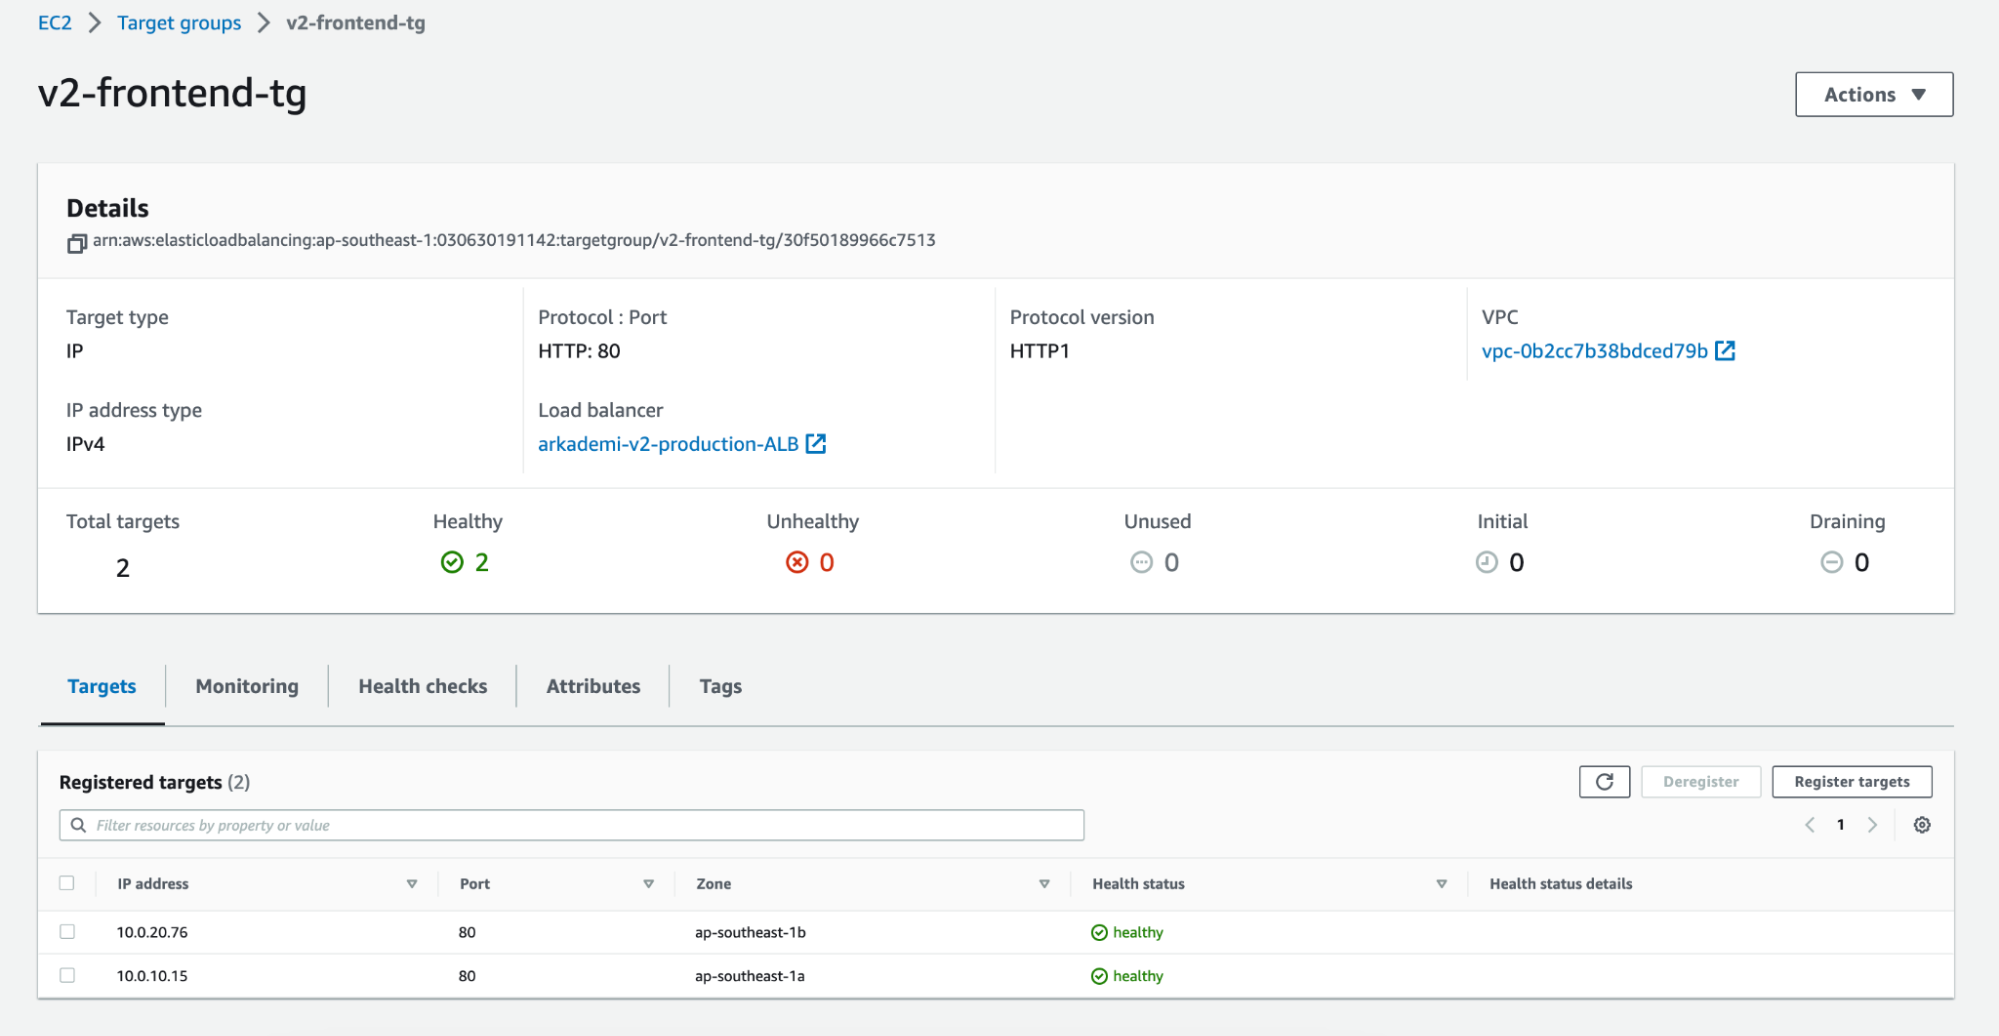1999x1036 pixels.
Task: Open load balancer external link icon
Action: click(x=816, y=443)
